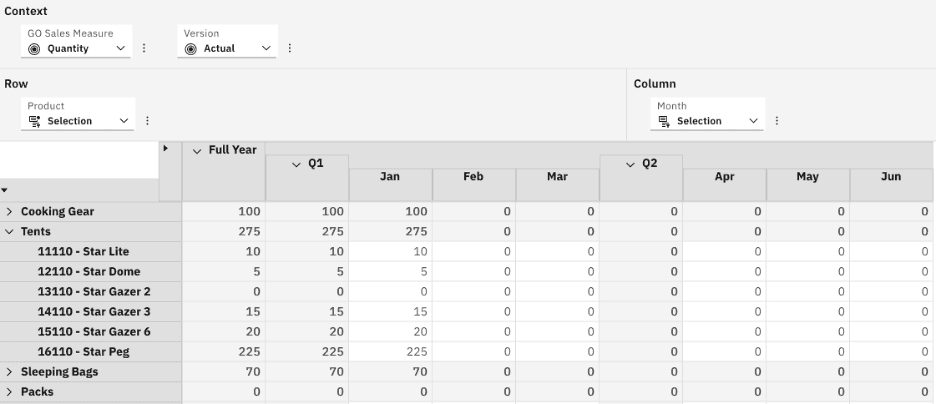The image size is (936, 404).
Task: Select the Feb column header
Action: click(473, 177)
